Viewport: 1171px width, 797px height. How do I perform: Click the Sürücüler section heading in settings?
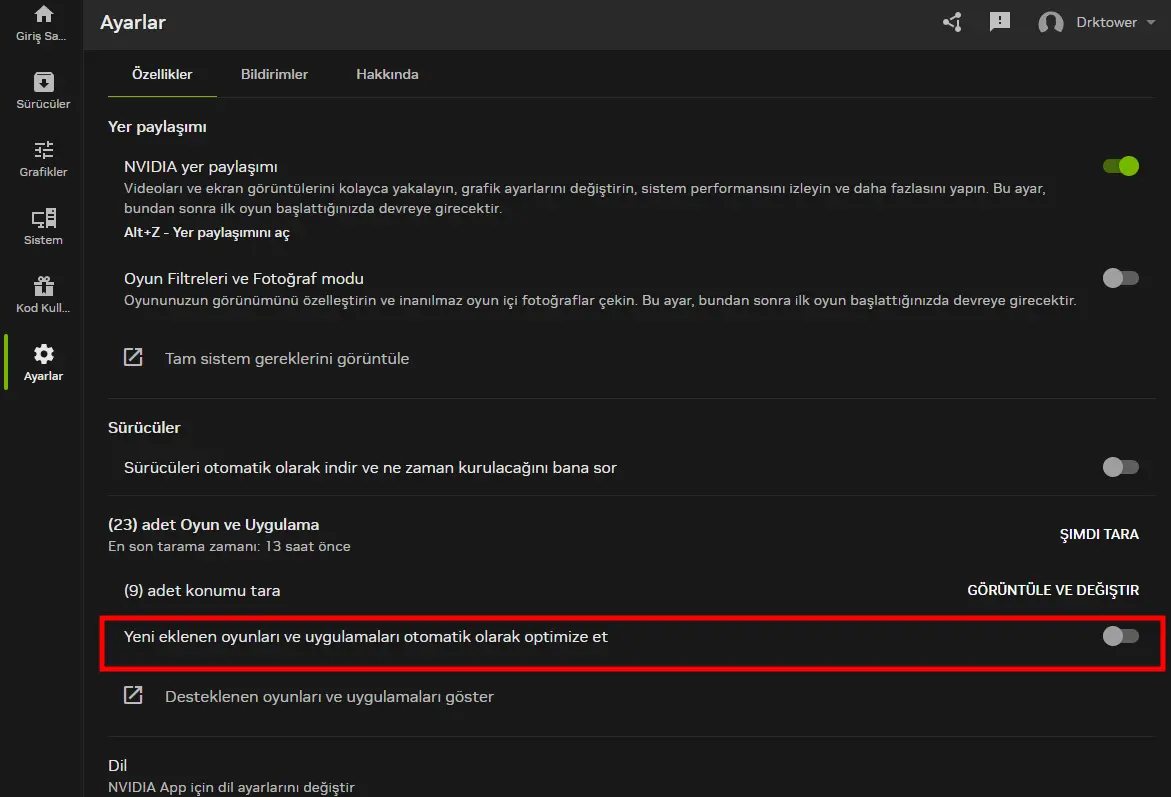[144, 427]
